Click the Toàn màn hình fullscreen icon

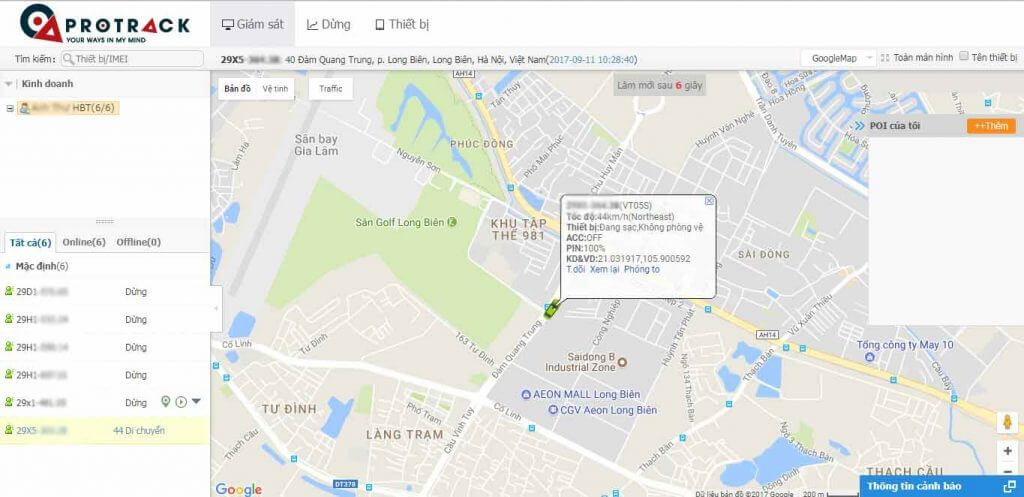(885, 58)
